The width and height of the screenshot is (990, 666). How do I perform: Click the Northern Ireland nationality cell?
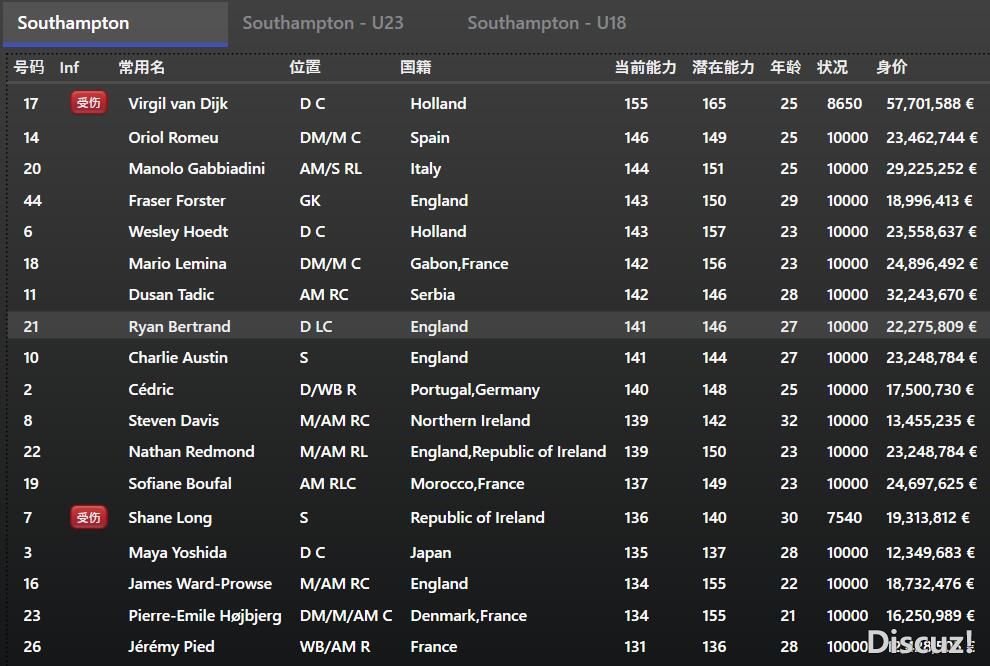click(x=470, y=420)
